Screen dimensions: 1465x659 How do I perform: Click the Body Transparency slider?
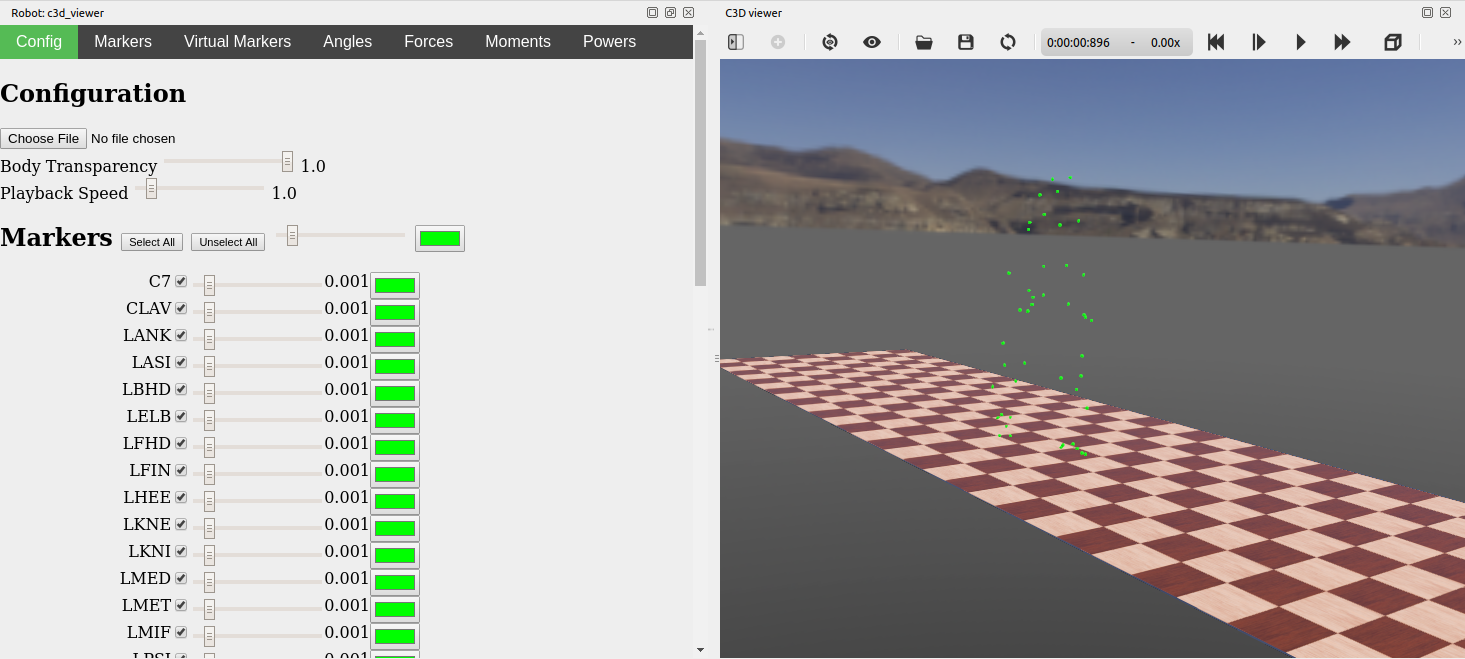228,161
